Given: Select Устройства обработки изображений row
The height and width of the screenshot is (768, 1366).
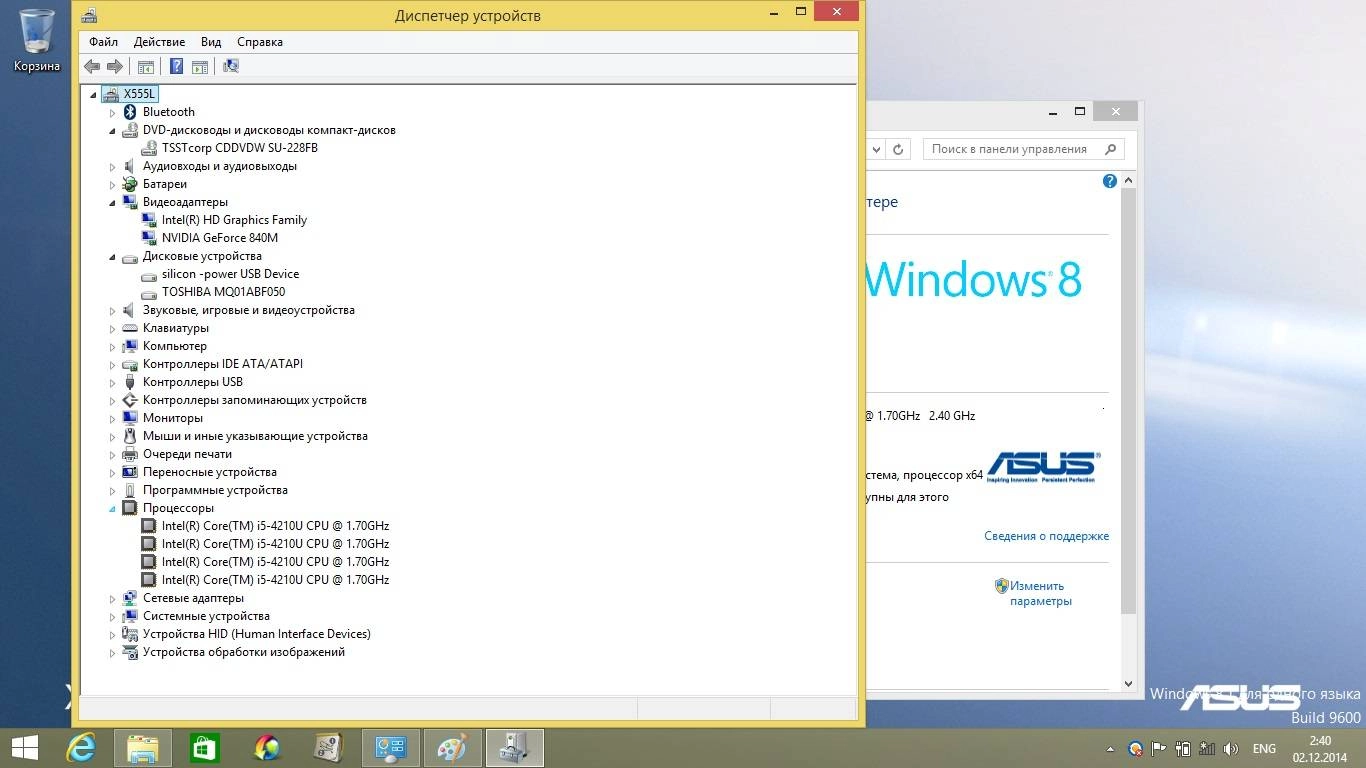Looking at the screenshot, I should click(x=244, y=652).
